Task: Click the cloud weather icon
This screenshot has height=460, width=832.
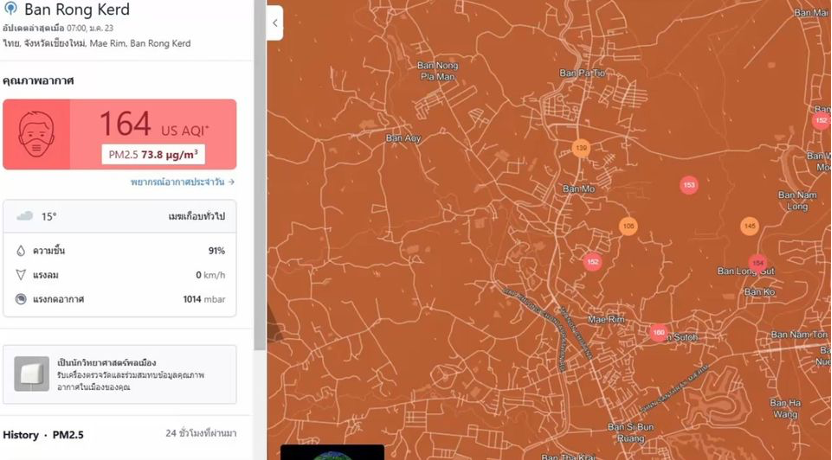Action: tap(24, 216)
